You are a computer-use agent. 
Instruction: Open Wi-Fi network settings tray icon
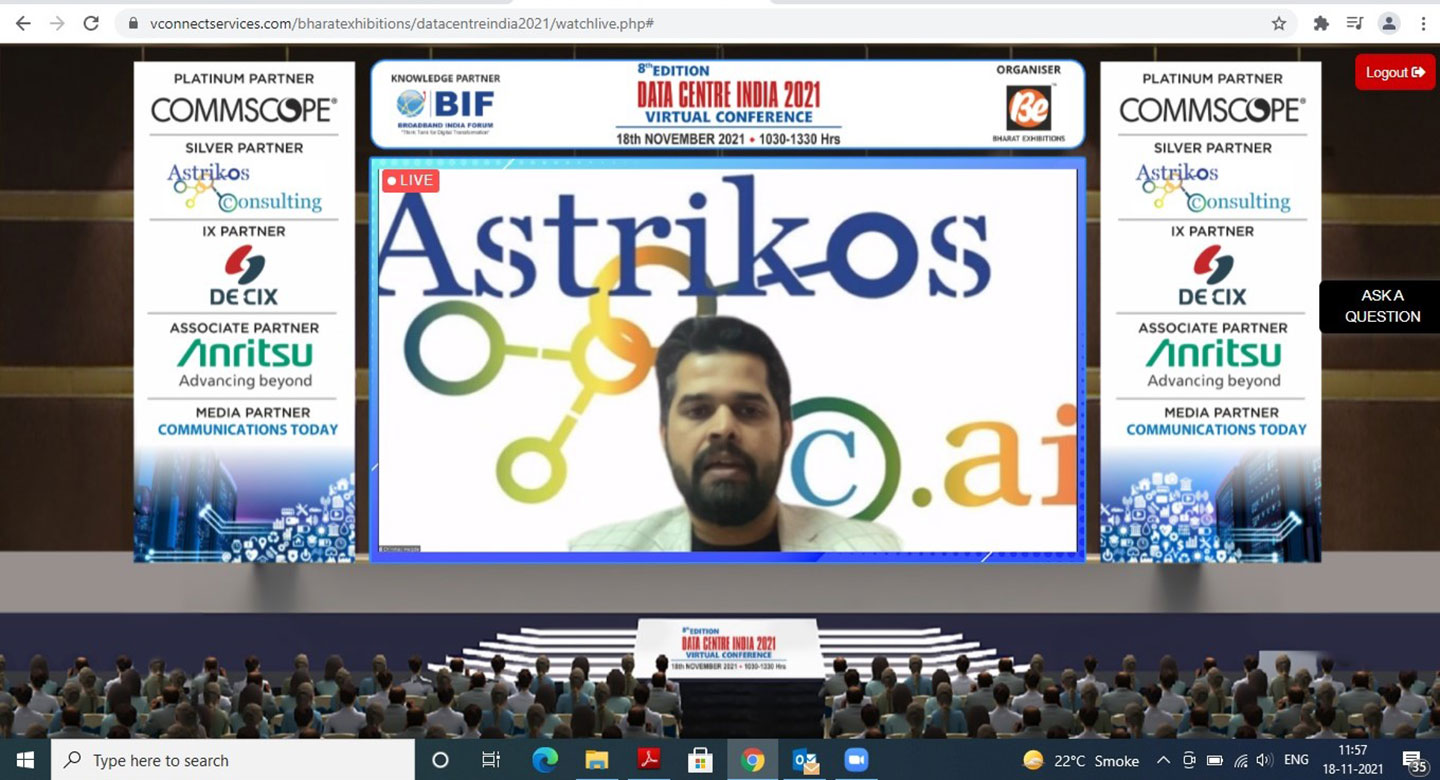[1241, 760]
